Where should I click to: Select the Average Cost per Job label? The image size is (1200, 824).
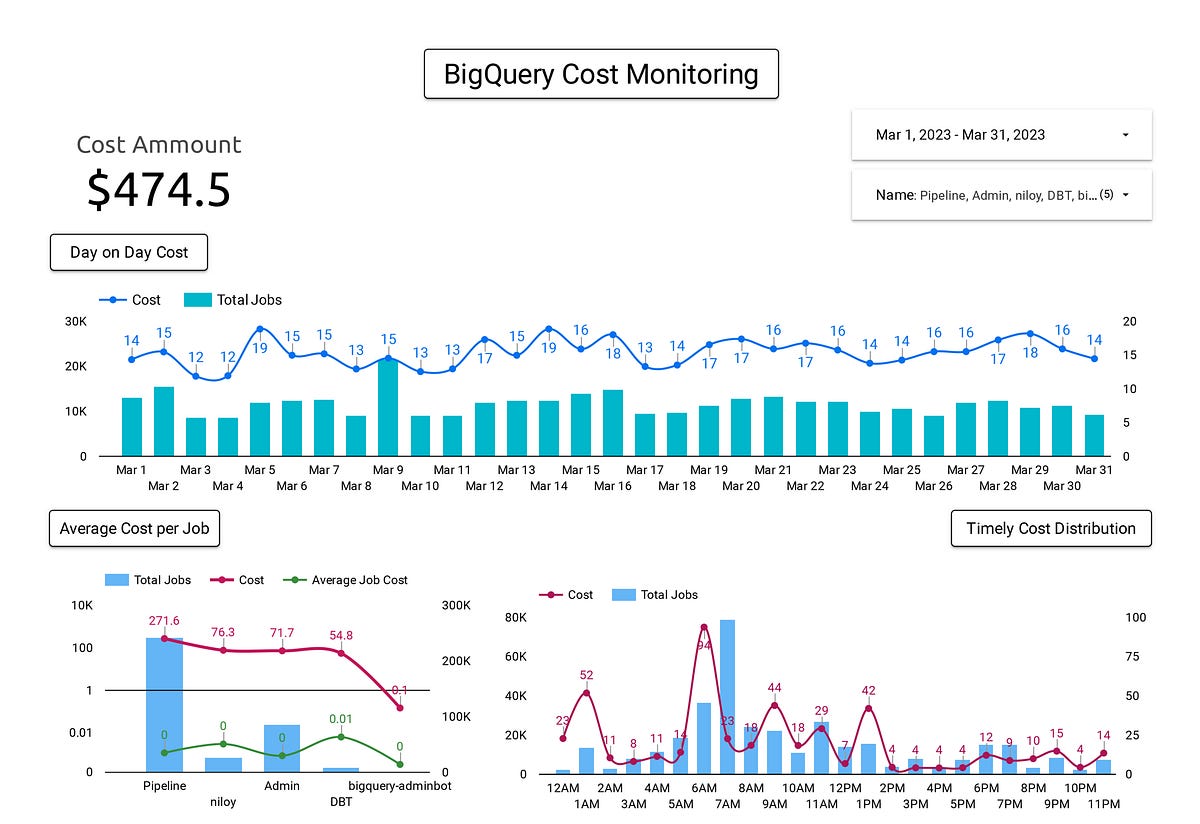tap(134, 528)
